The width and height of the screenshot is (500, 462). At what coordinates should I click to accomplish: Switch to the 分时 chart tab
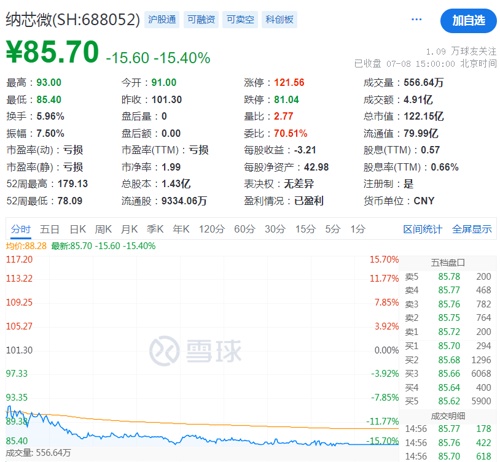pyautogui.click(x=21, y=229)
